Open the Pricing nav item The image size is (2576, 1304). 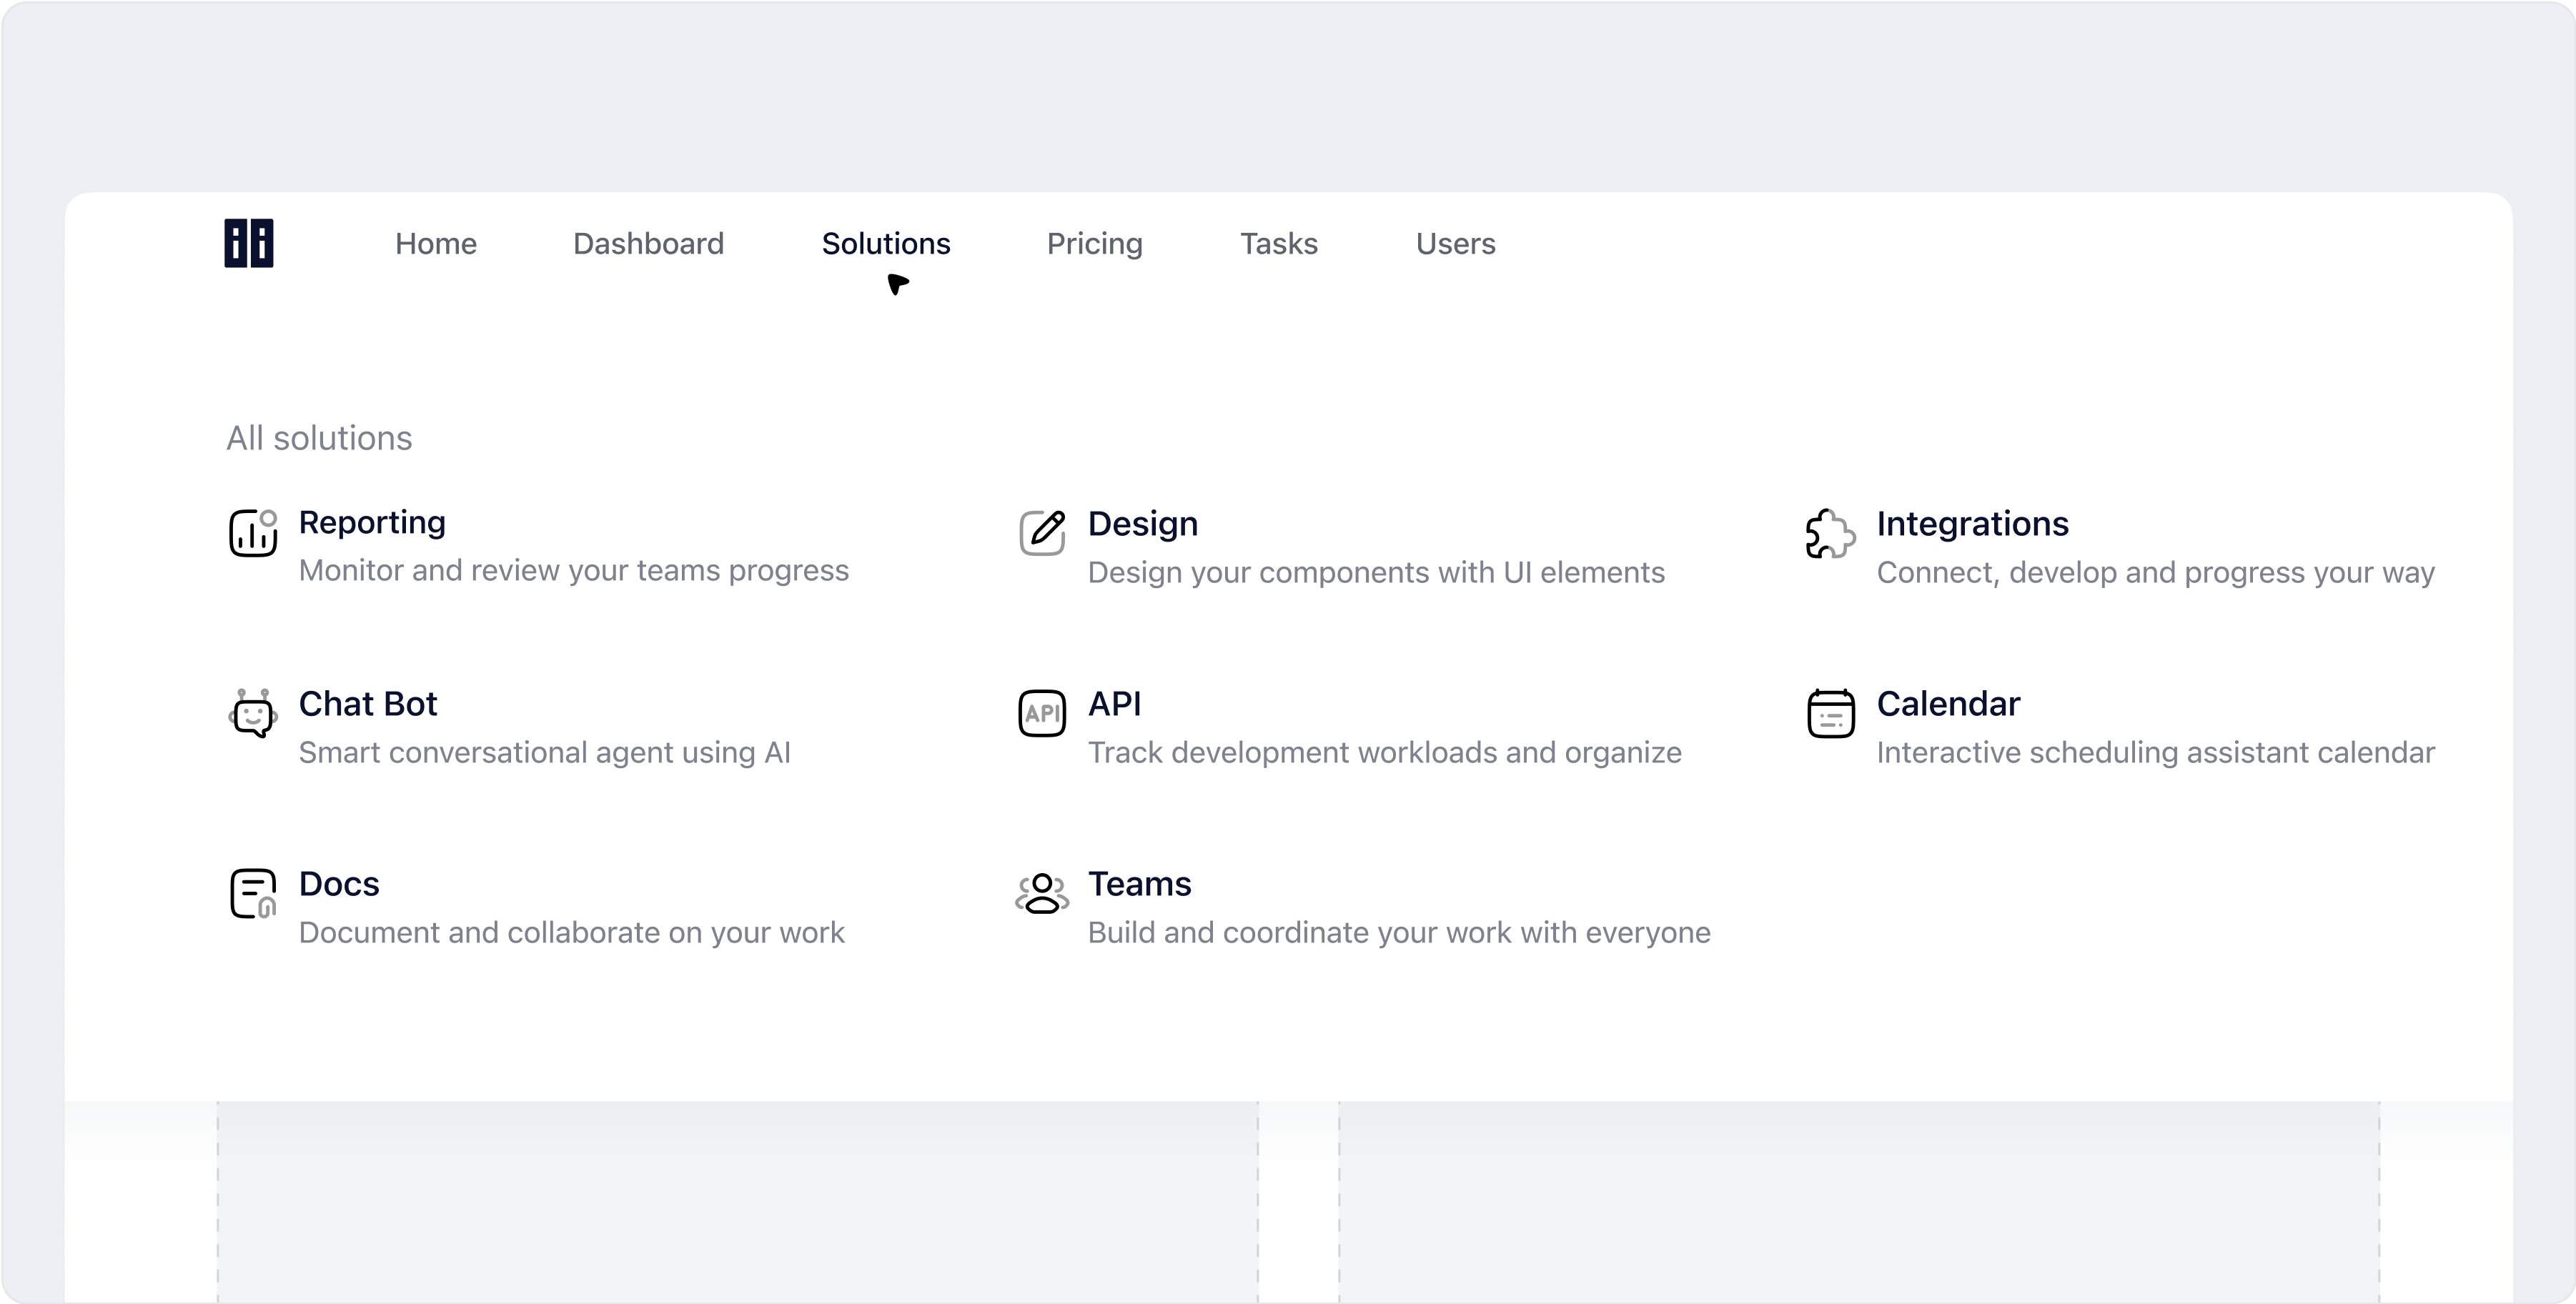click(1094, 244)
